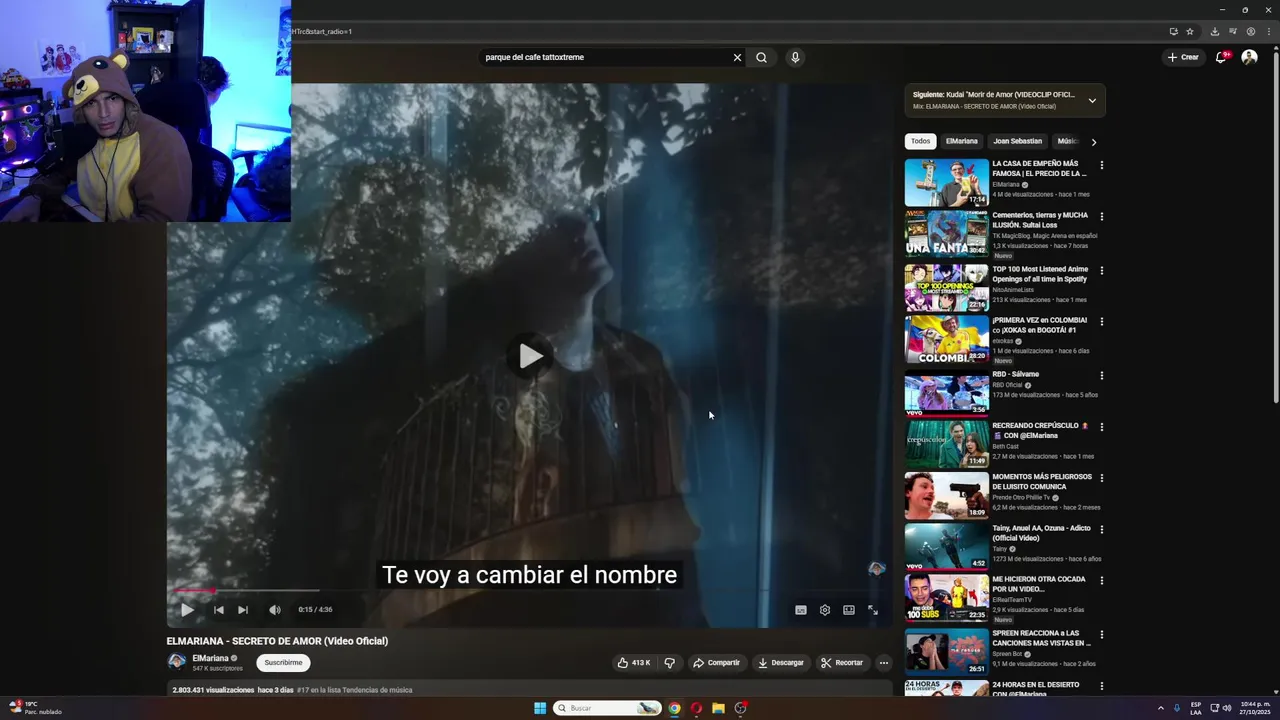Show hidden system tray icons
Screen dimensions: 1280x720
[1160, 708]
